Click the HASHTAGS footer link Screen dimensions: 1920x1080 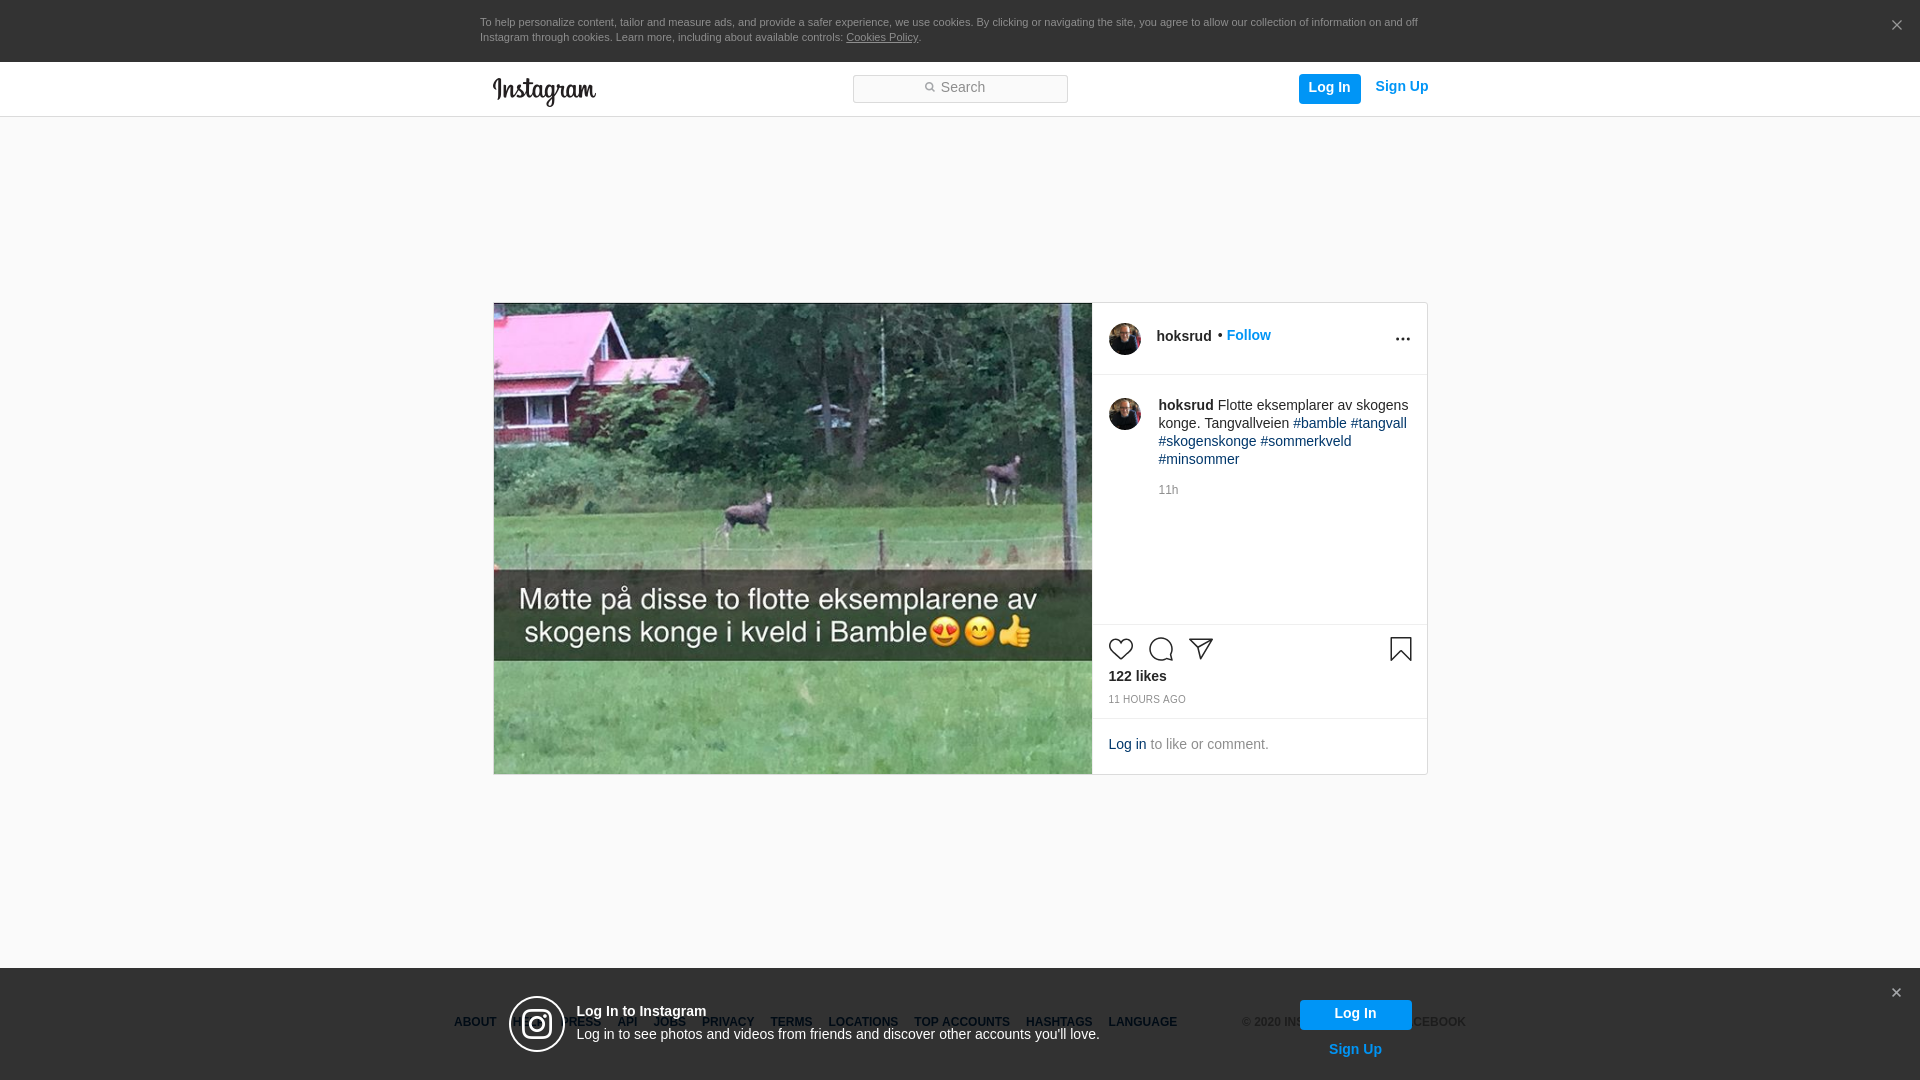coord(1058,1022)
